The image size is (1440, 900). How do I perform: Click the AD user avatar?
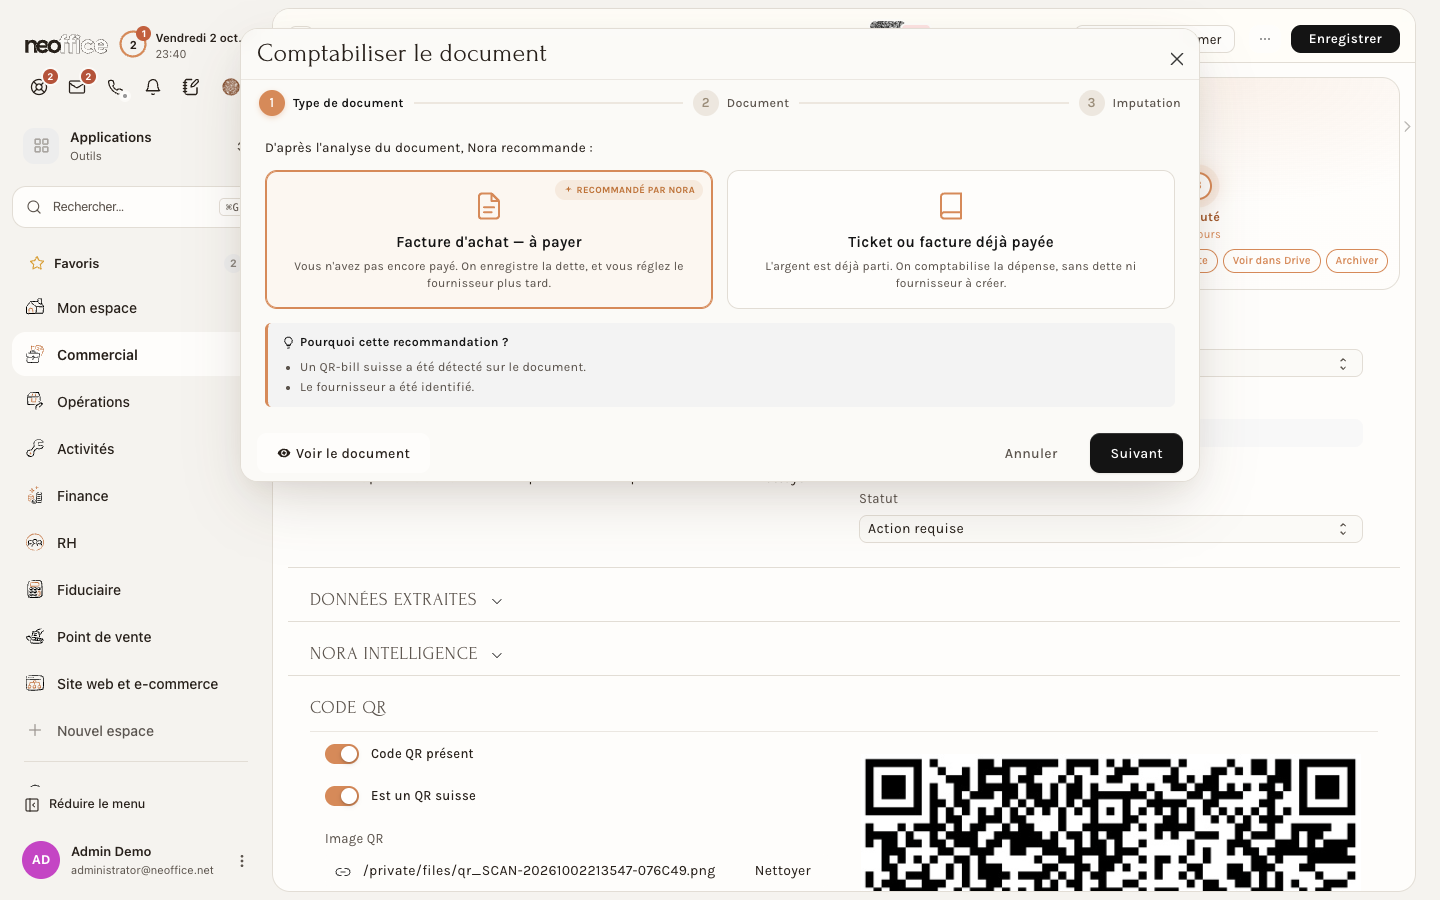pos(41,860)
